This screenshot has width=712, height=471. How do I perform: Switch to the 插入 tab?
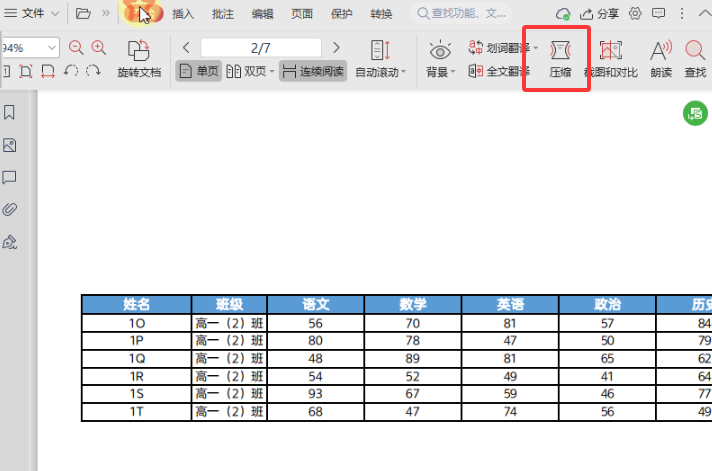pyautogui.click(x=183, y=14)
